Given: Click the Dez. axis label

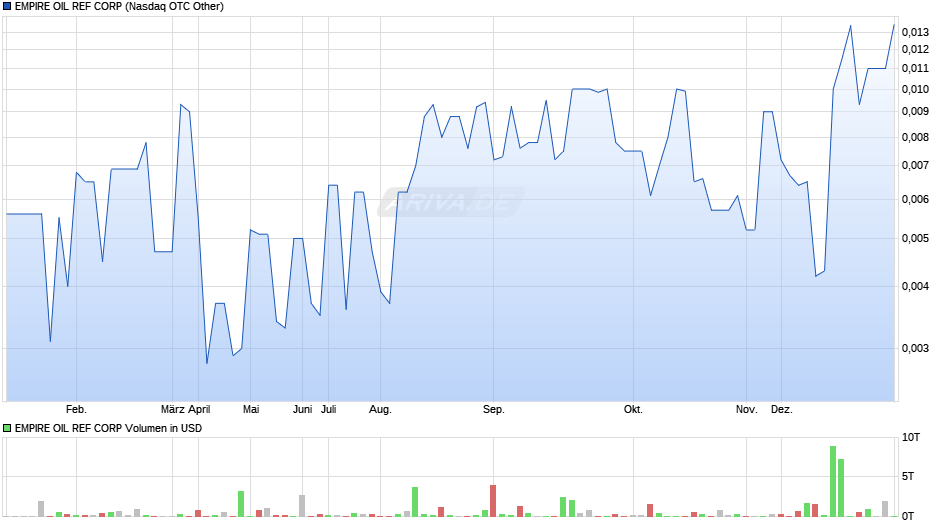Looking at the screenshot, I should 781,410.
